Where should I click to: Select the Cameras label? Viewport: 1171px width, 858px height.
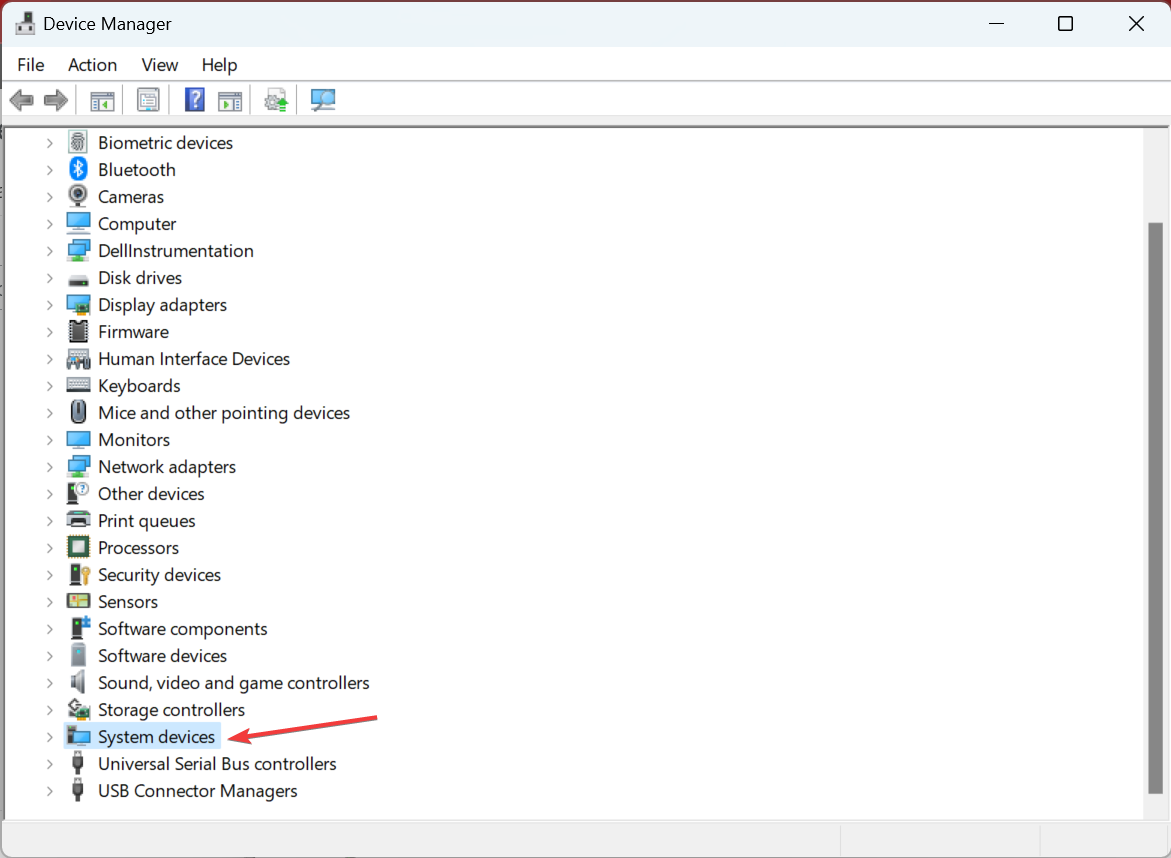coord(131,196)
